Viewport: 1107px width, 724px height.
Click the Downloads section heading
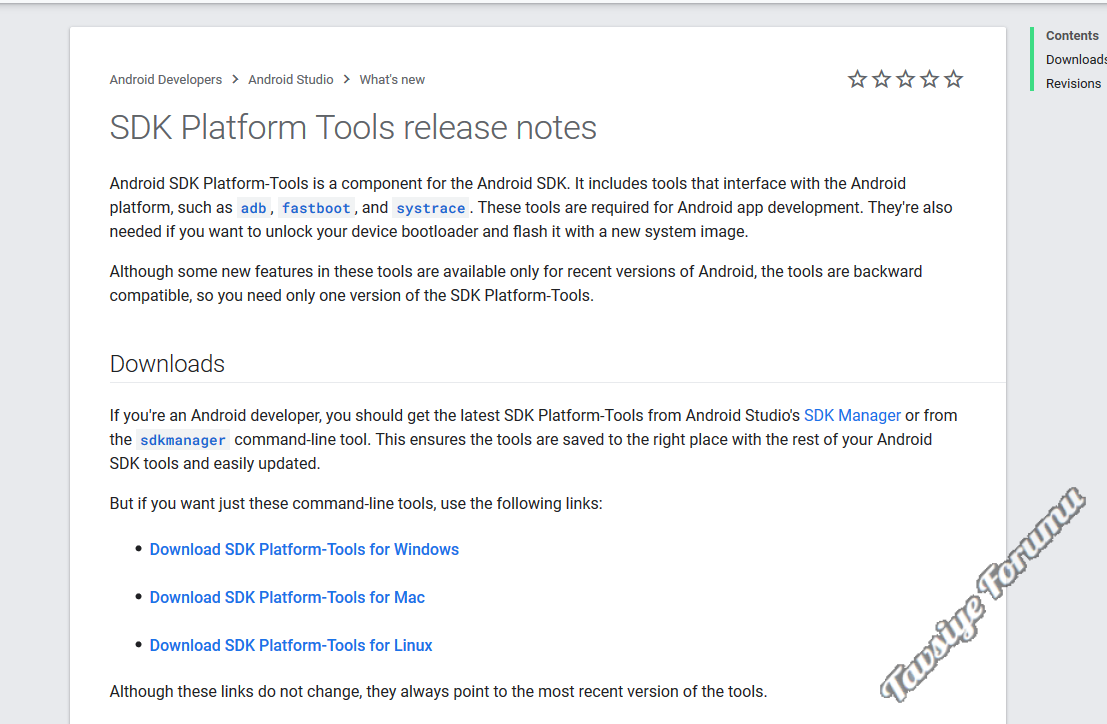click(167, 364)
